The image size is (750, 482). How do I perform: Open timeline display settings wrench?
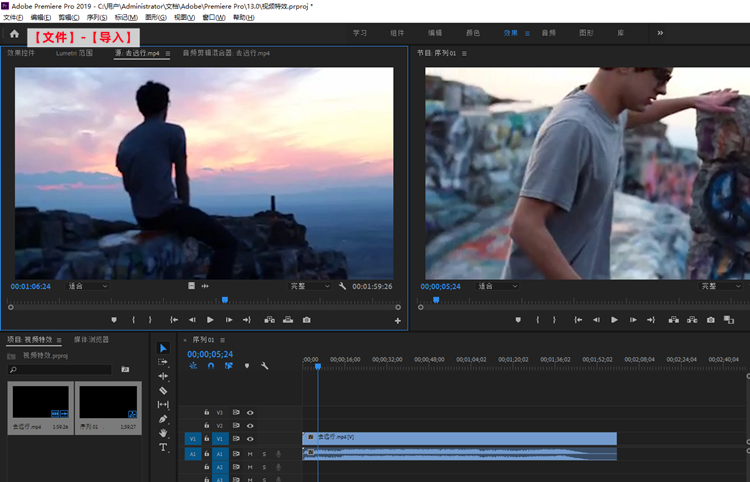coord(264,366)
